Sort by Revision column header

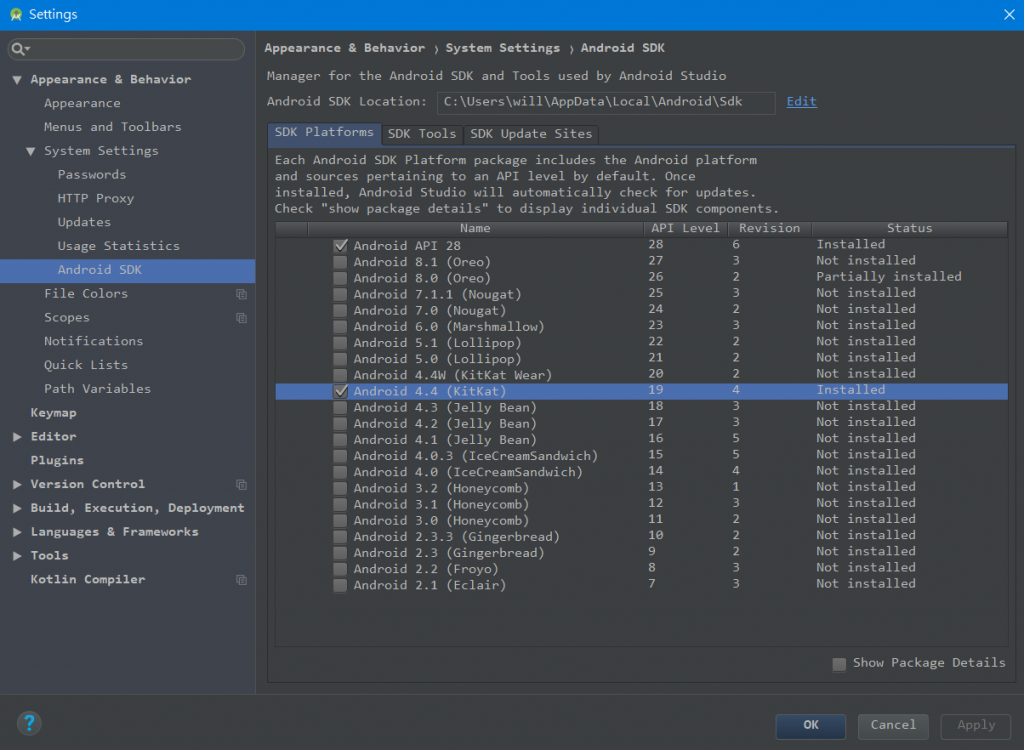click(769, 229)
